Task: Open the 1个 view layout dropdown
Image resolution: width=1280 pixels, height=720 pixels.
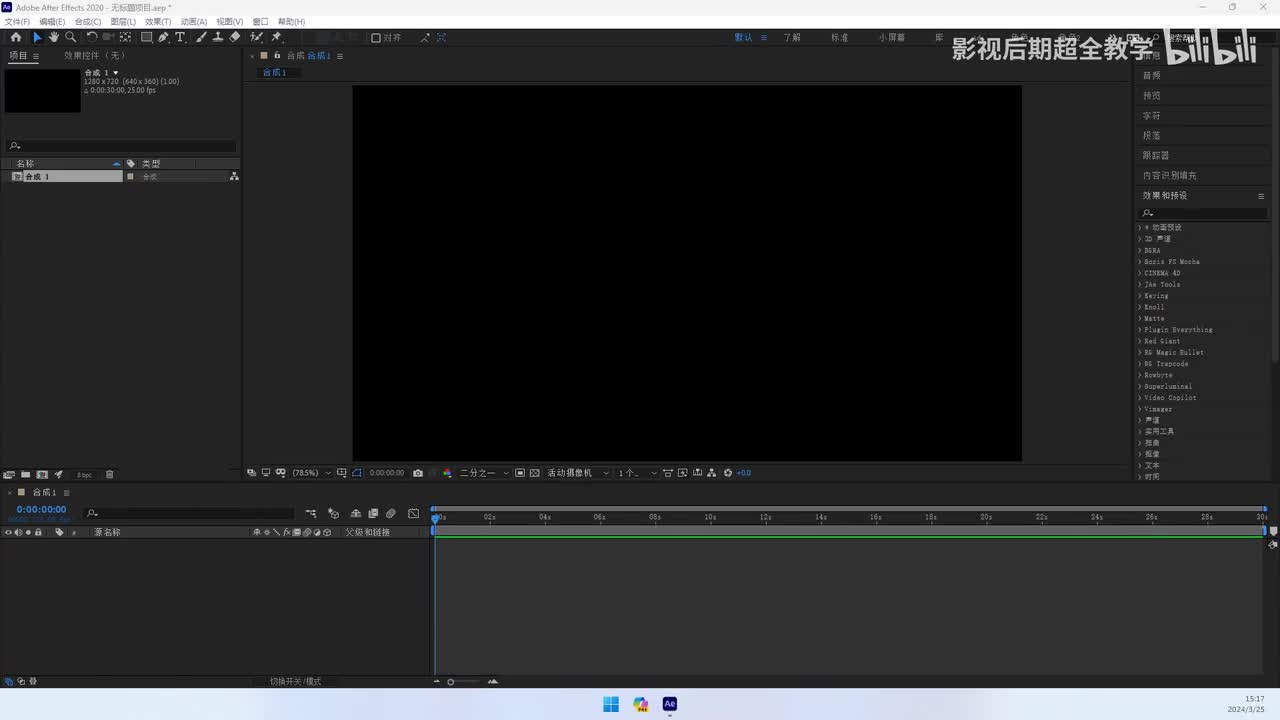Action: (x=638, y=473)
